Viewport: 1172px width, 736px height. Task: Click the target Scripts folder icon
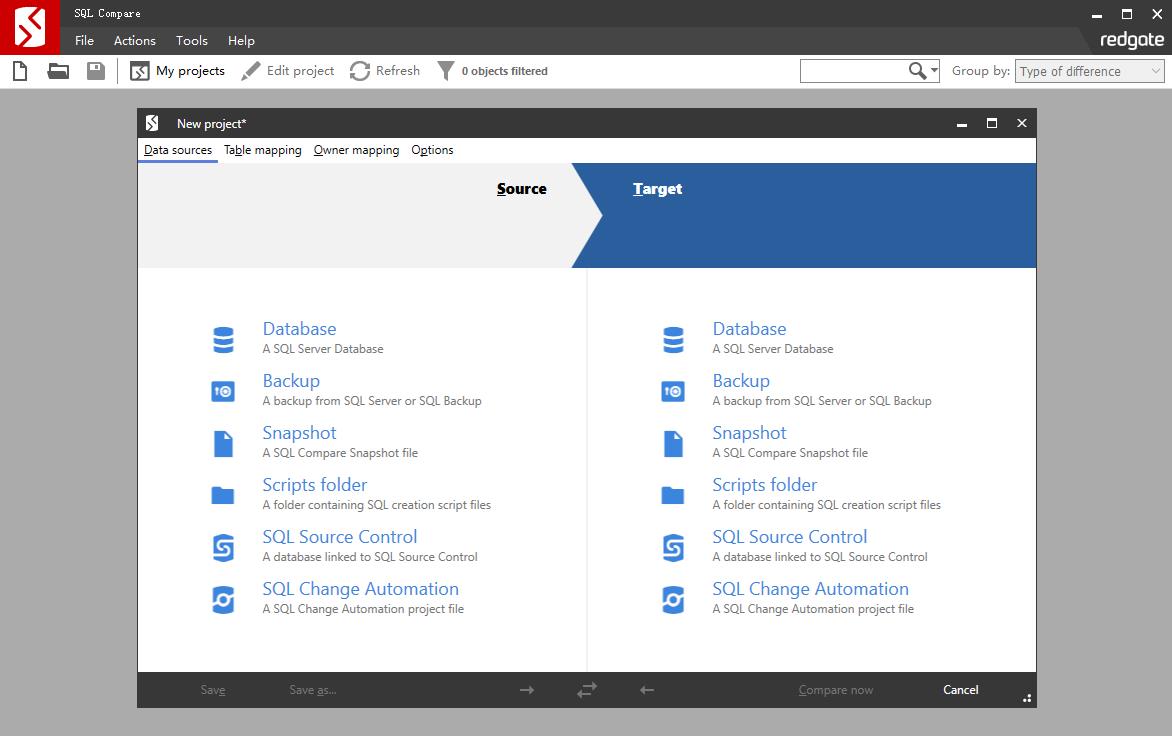[673, 496]
